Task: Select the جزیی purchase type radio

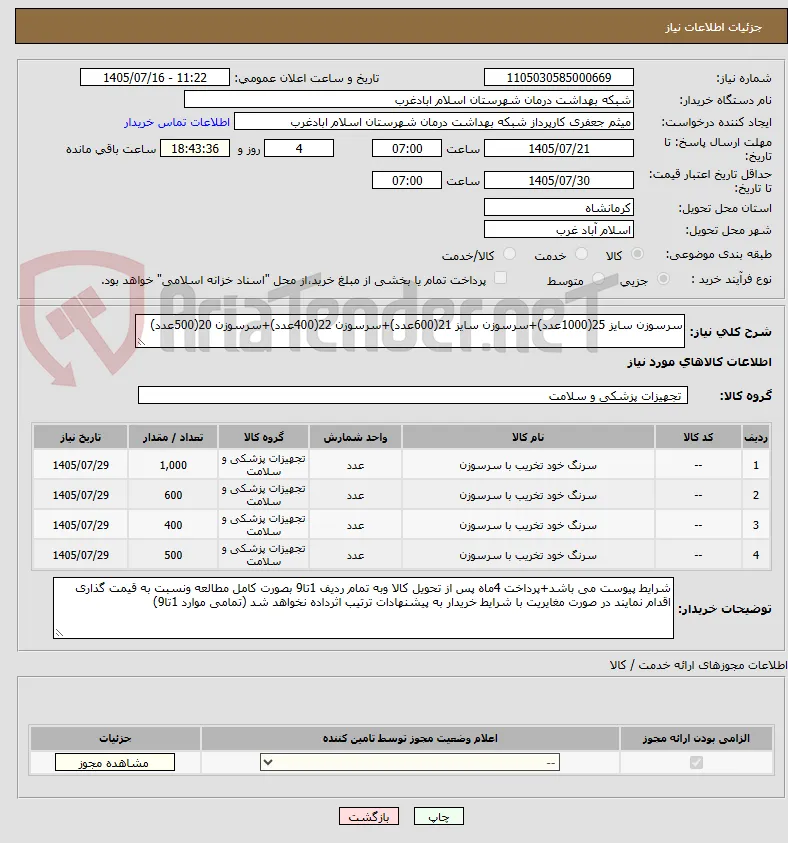Action: 663,278
